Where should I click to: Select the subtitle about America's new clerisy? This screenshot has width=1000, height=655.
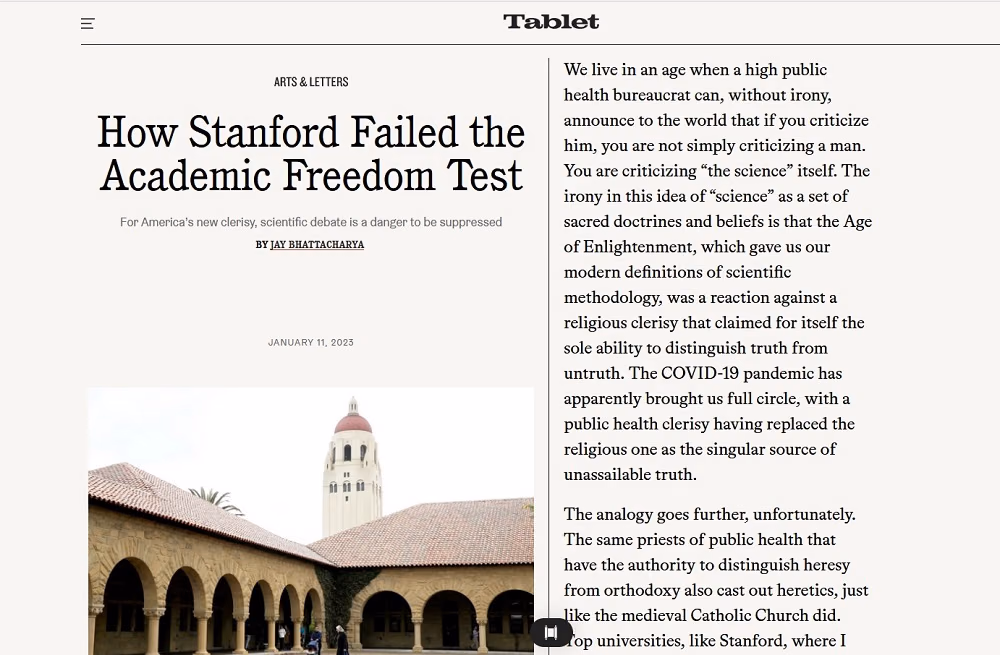pos(311,222)
